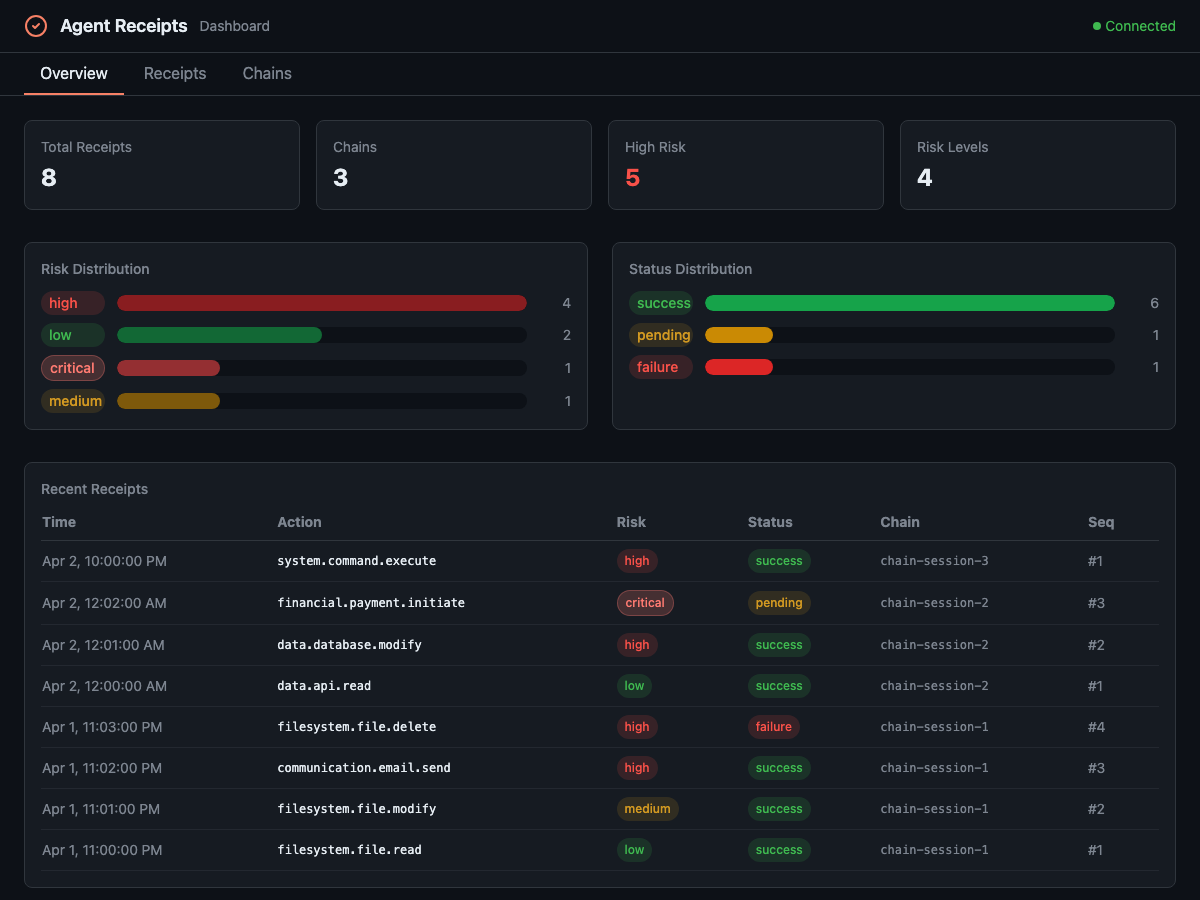Click the success distribution progress bar
The image size is (1200, 900).
click(910, 302)
